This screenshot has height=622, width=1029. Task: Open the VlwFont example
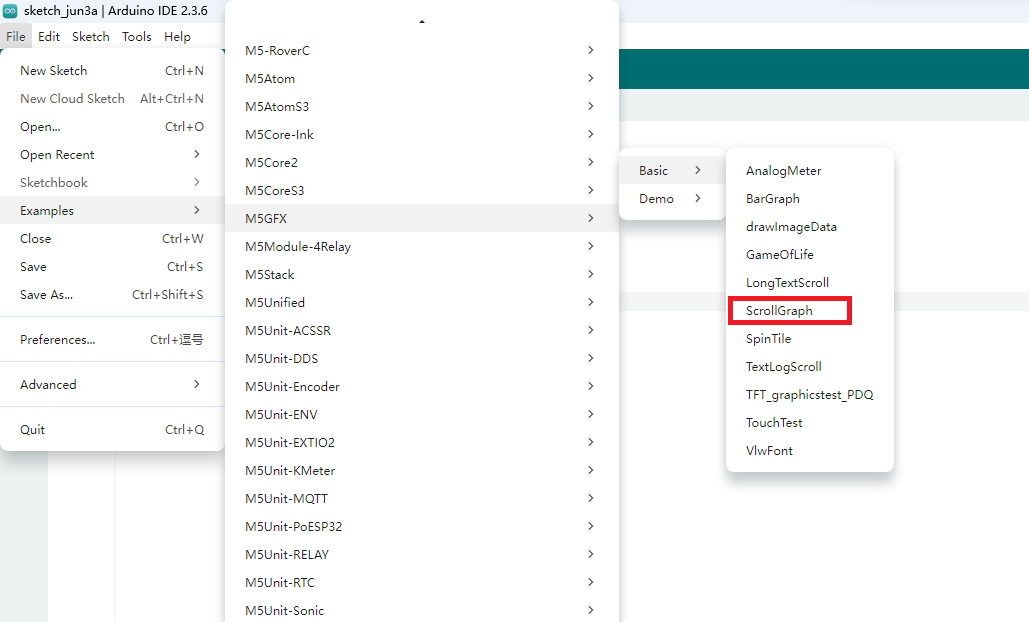(810, 451)
